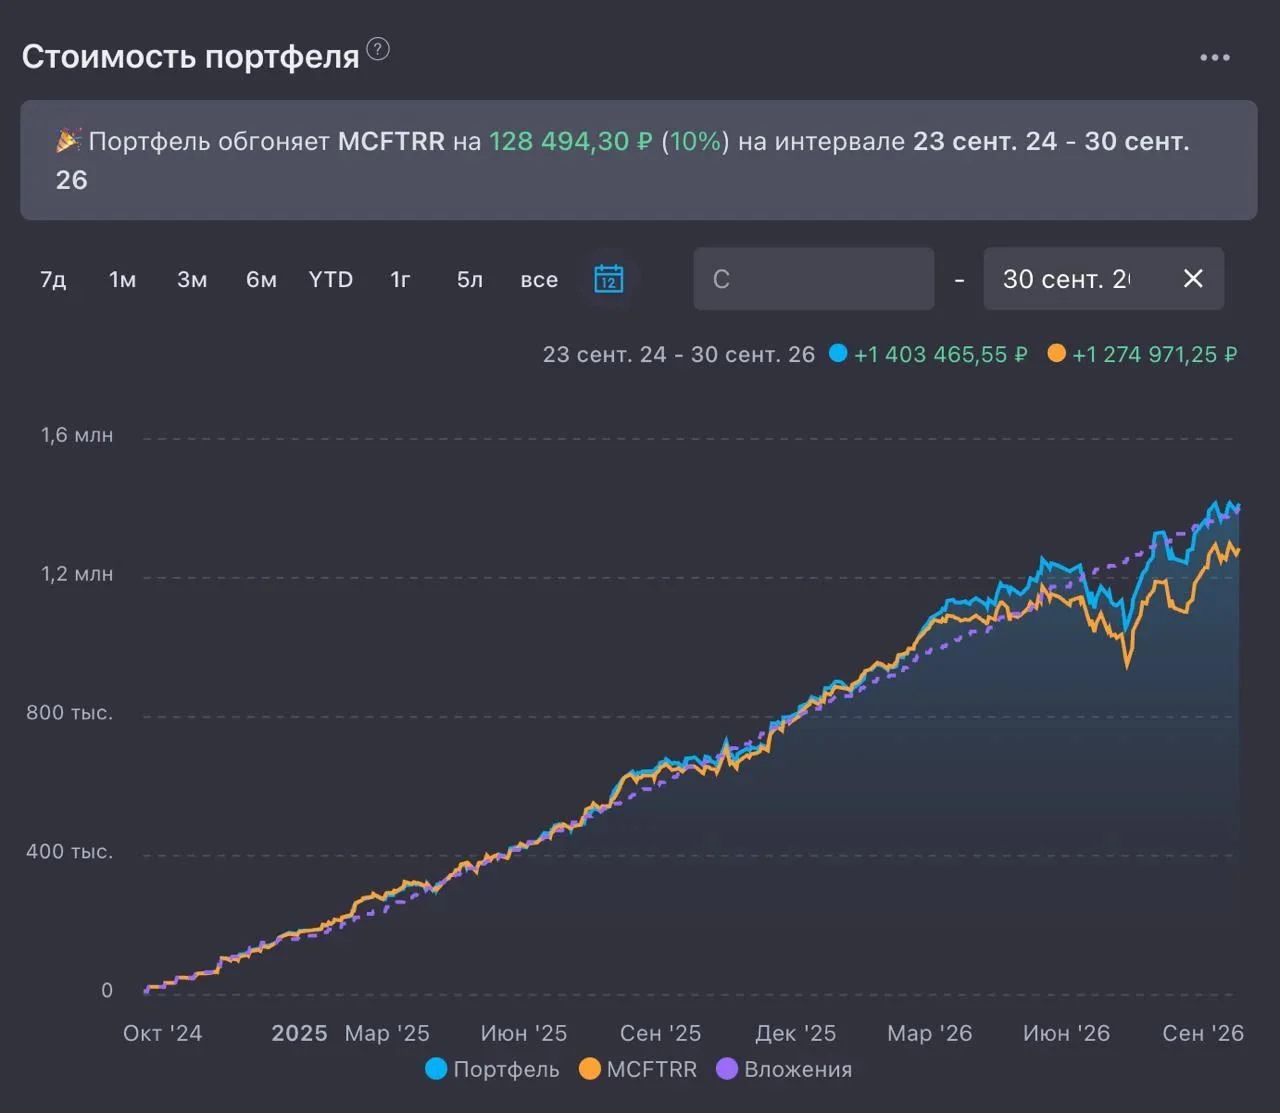
Task: Click the Сен '26 axis label
Action: (1203, 1033)
